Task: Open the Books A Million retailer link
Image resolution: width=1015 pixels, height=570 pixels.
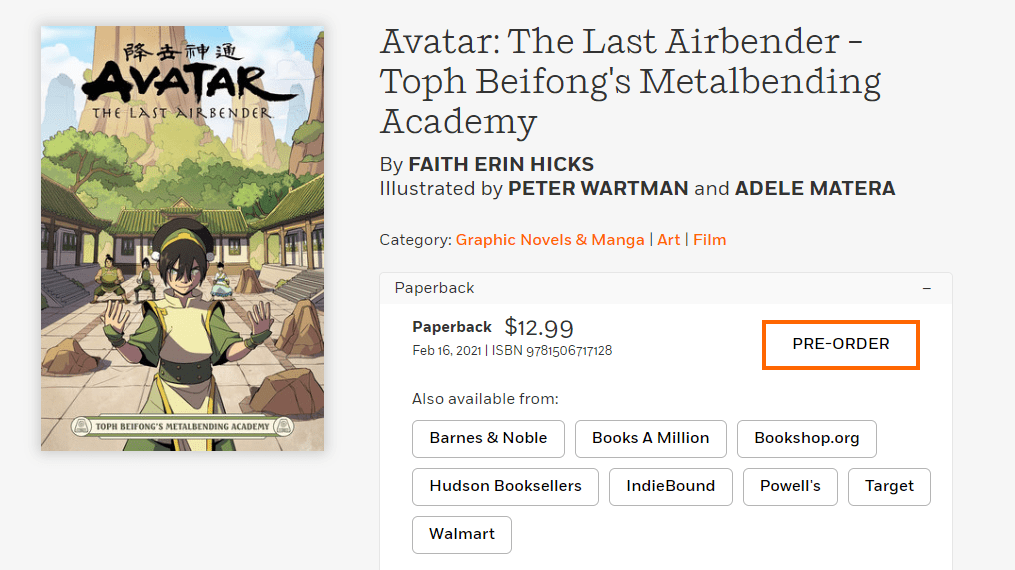Action: [x=650, y=438]
